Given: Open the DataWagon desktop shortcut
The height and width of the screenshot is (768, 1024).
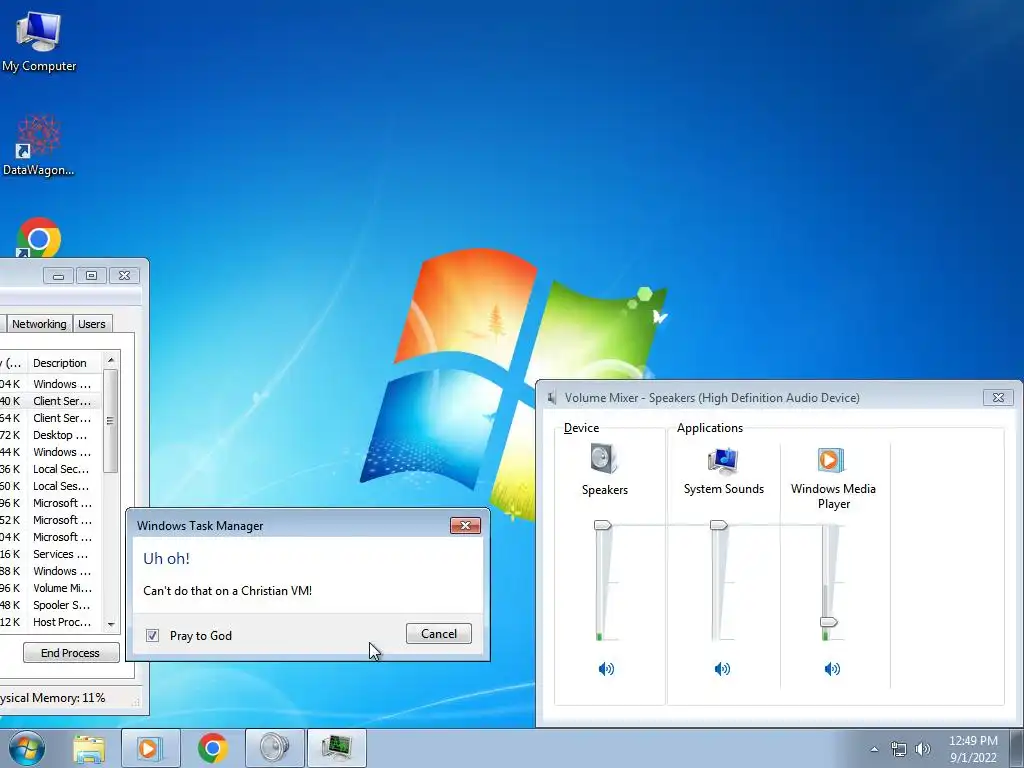Looking at the screenshot, I should (x=39, y=145).
